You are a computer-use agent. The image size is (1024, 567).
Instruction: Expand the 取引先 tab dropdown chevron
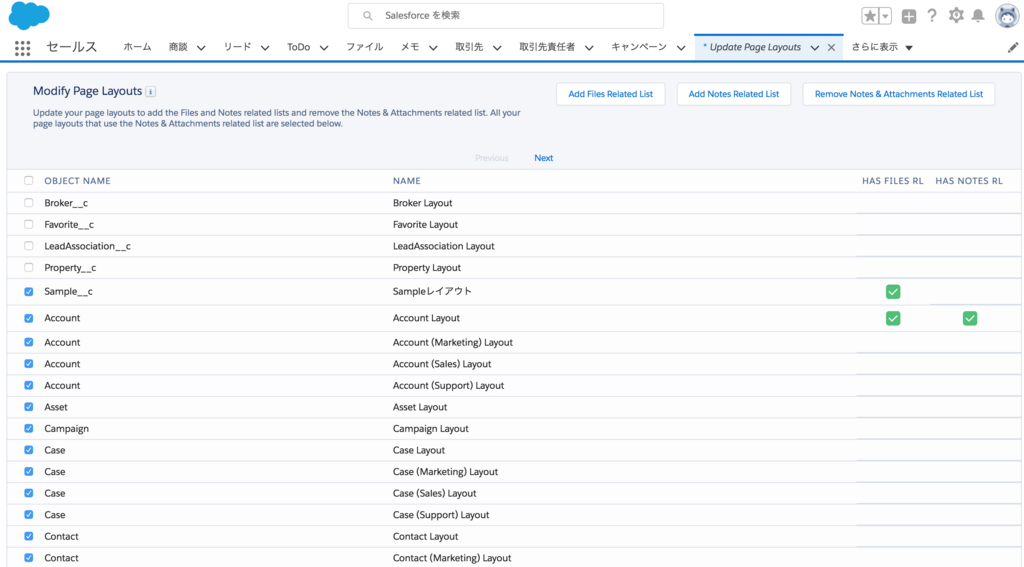pos(497,48)
